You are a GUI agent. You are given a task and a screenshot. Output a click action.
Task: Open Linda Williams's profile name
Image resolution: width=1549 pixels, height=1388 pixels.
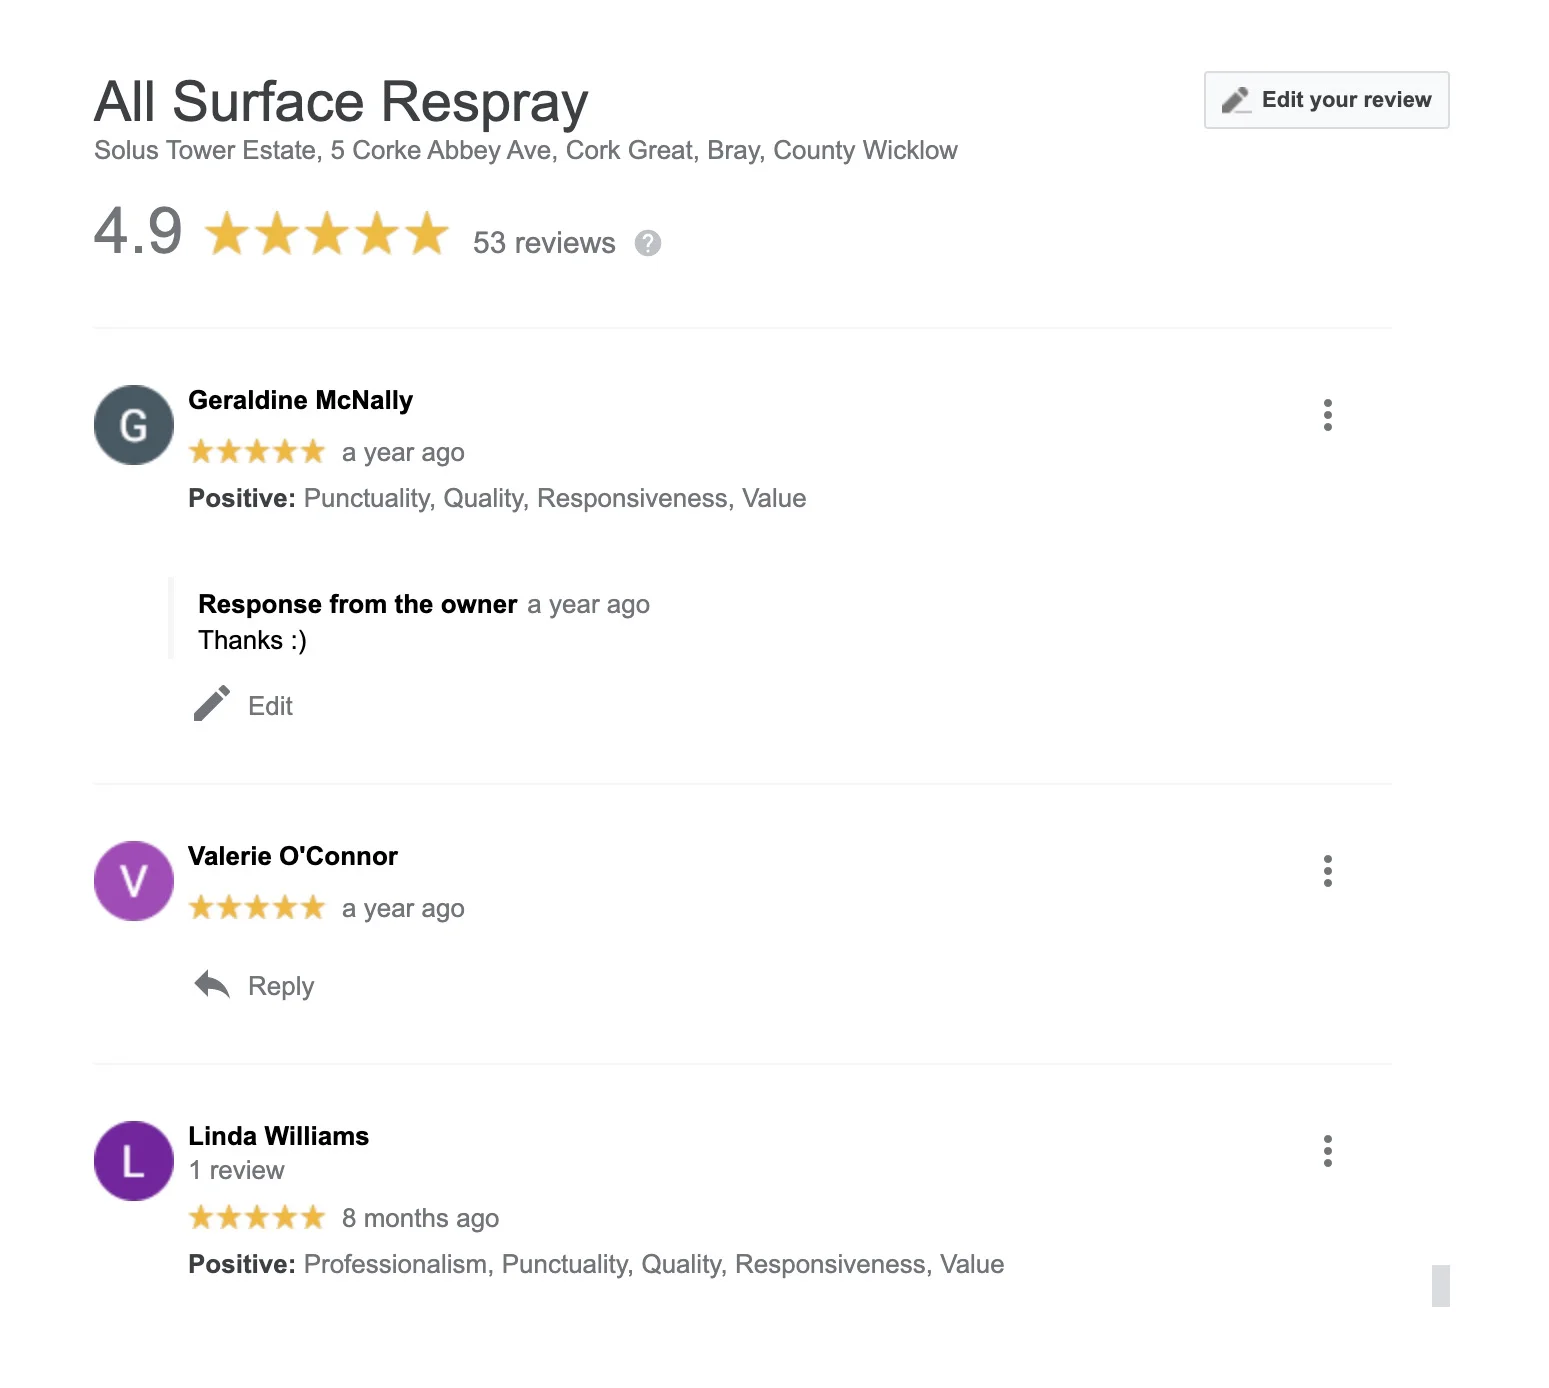point(278,1136)
